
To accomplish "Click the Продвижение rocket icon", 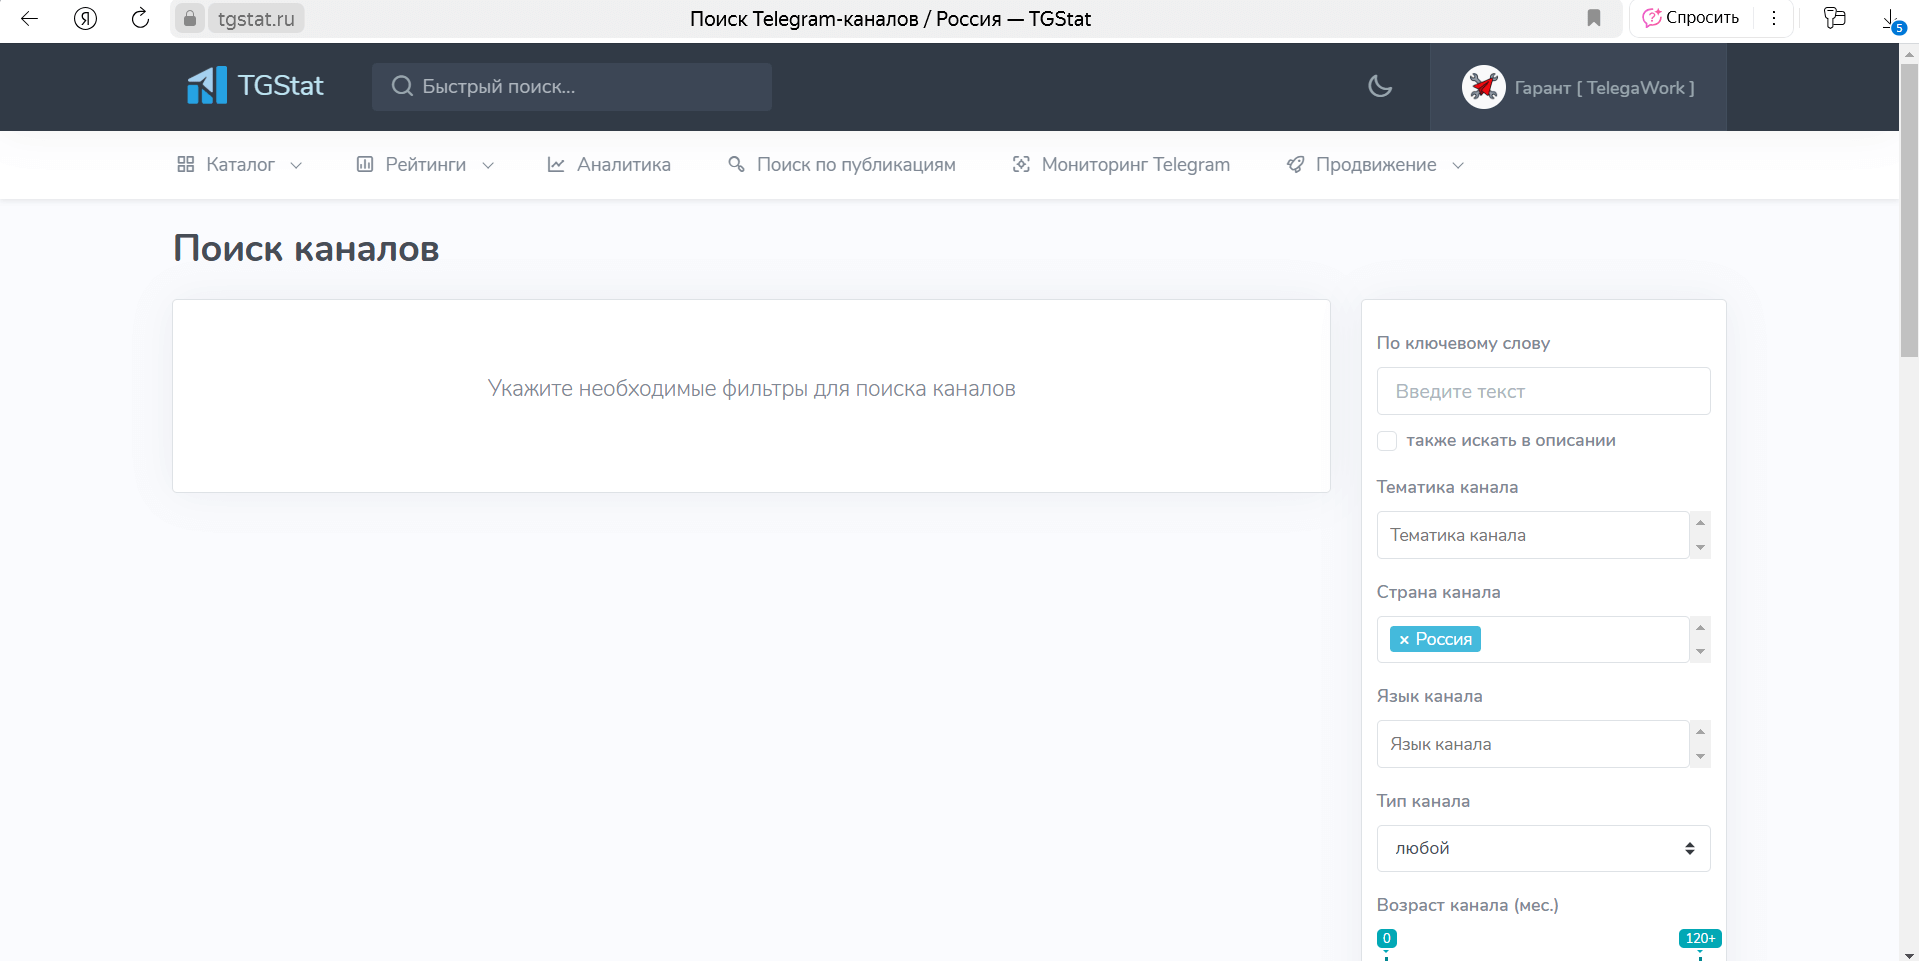I will (1295, 164).
